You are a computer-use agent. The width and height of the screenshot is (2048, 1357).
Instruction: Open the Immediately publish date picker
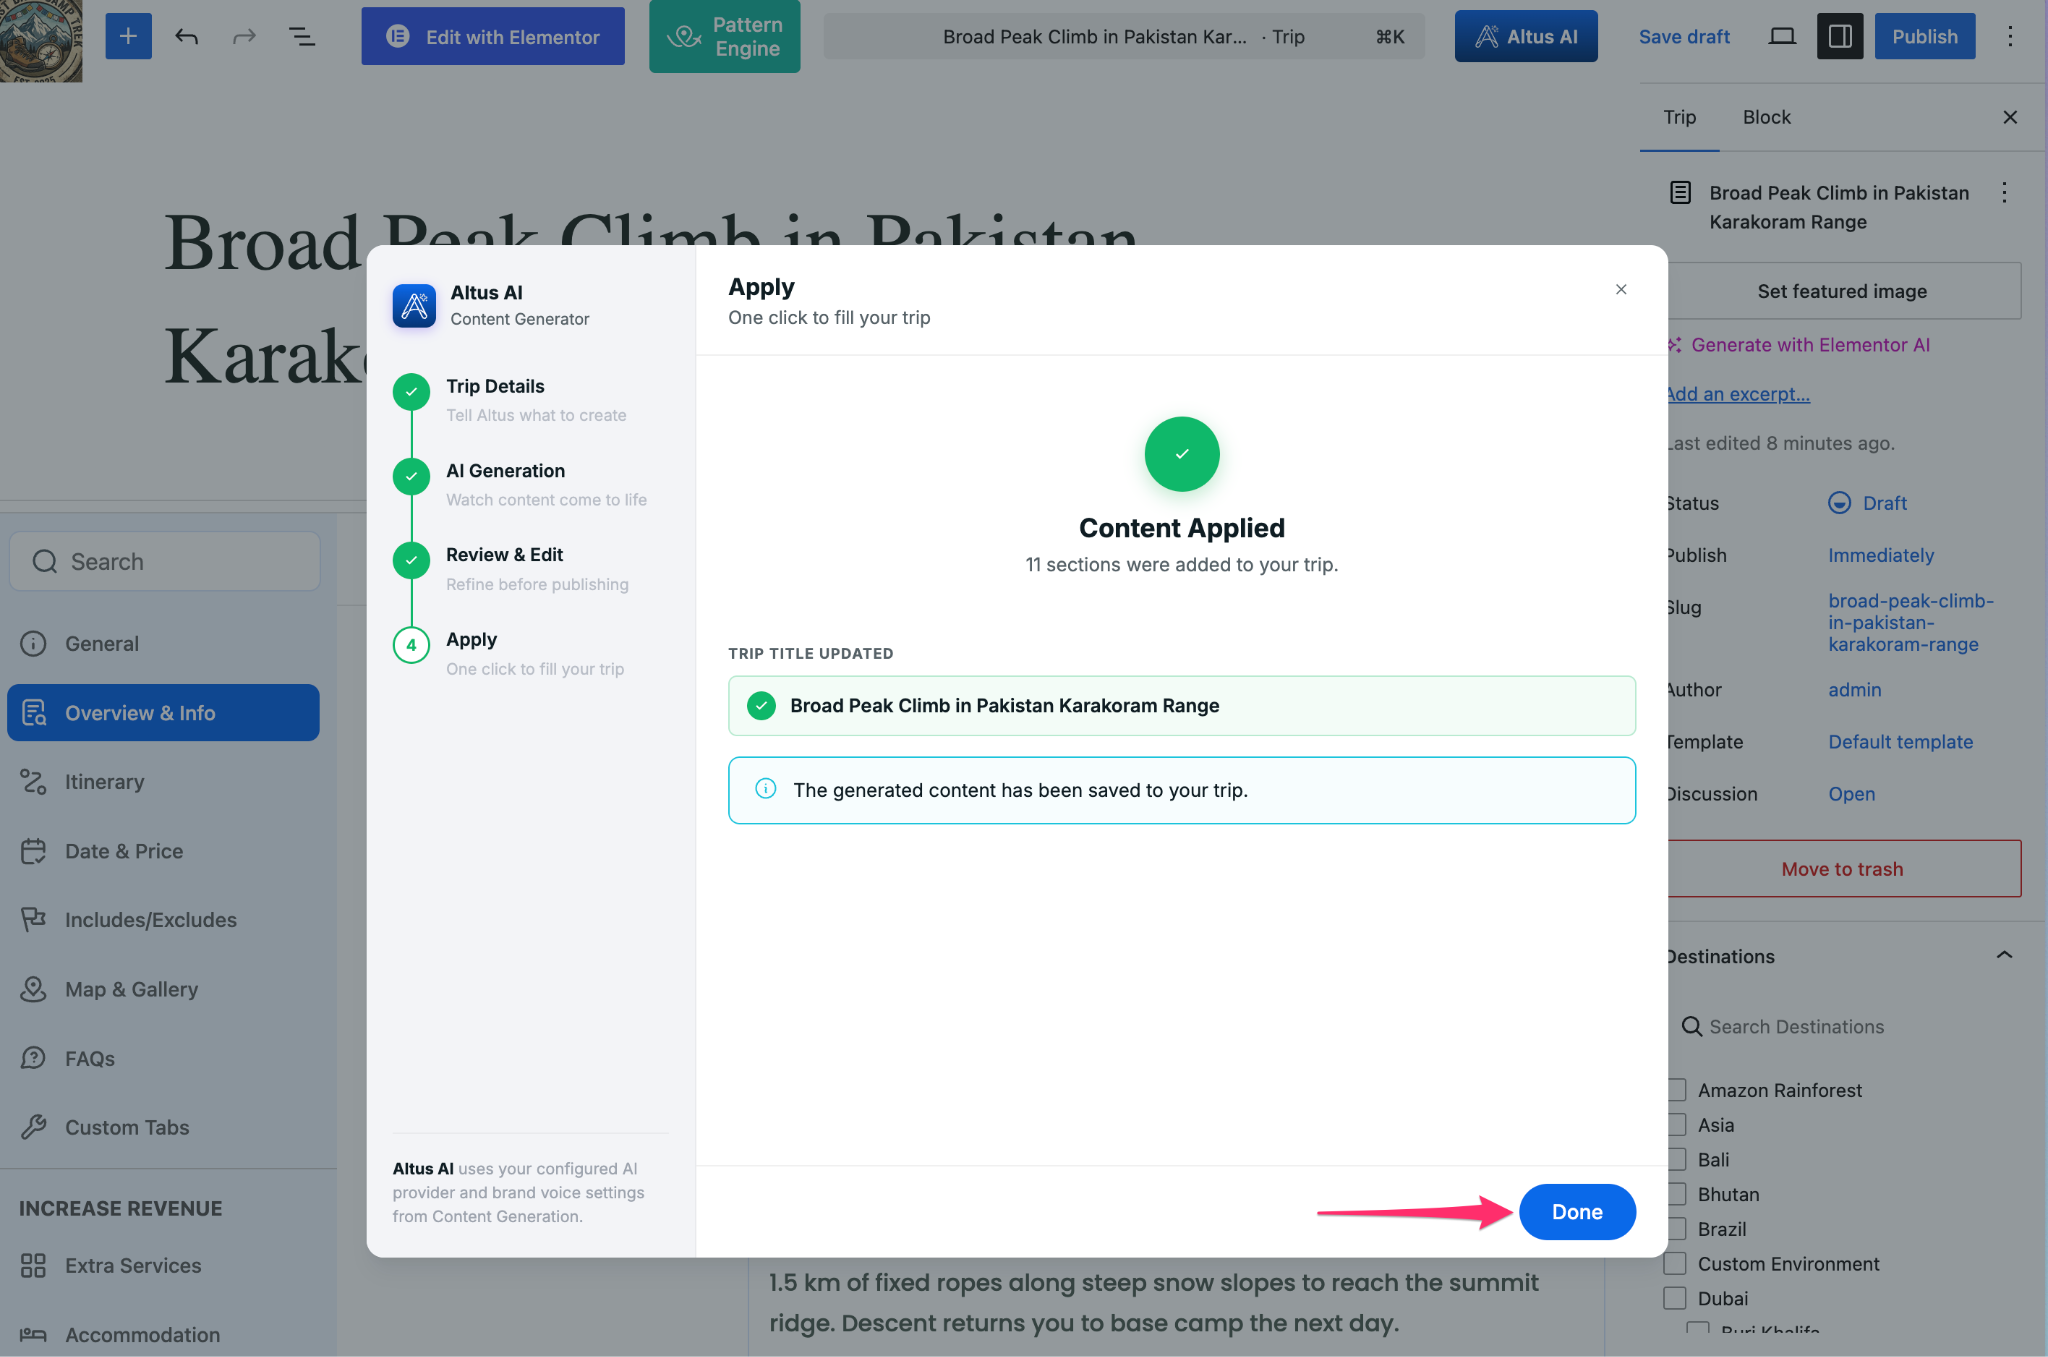(x=1881, y=555)
